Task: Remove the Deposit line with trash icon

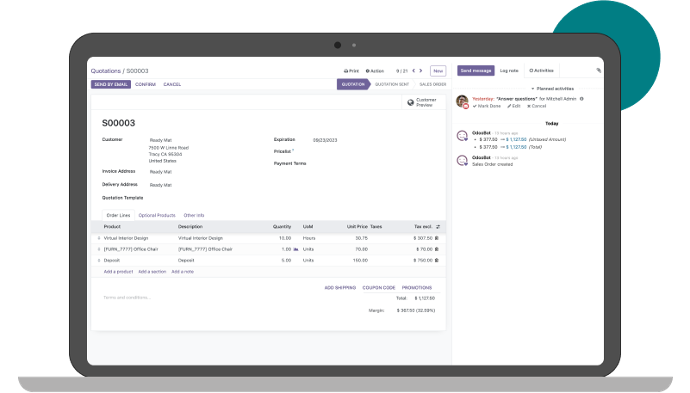Action: tap(437, 260)
